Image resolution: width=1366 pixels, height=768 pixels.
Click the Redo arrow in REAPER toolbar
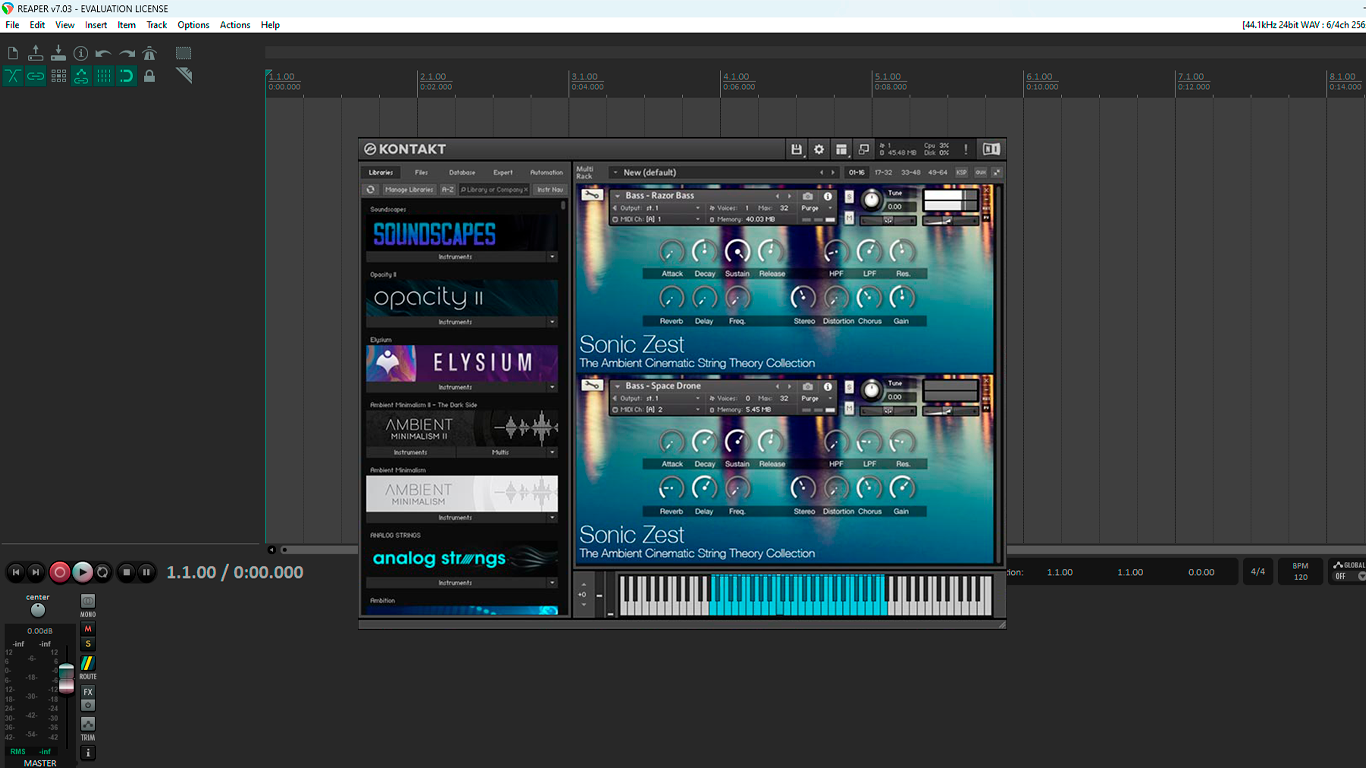click(x=127, y=53)
